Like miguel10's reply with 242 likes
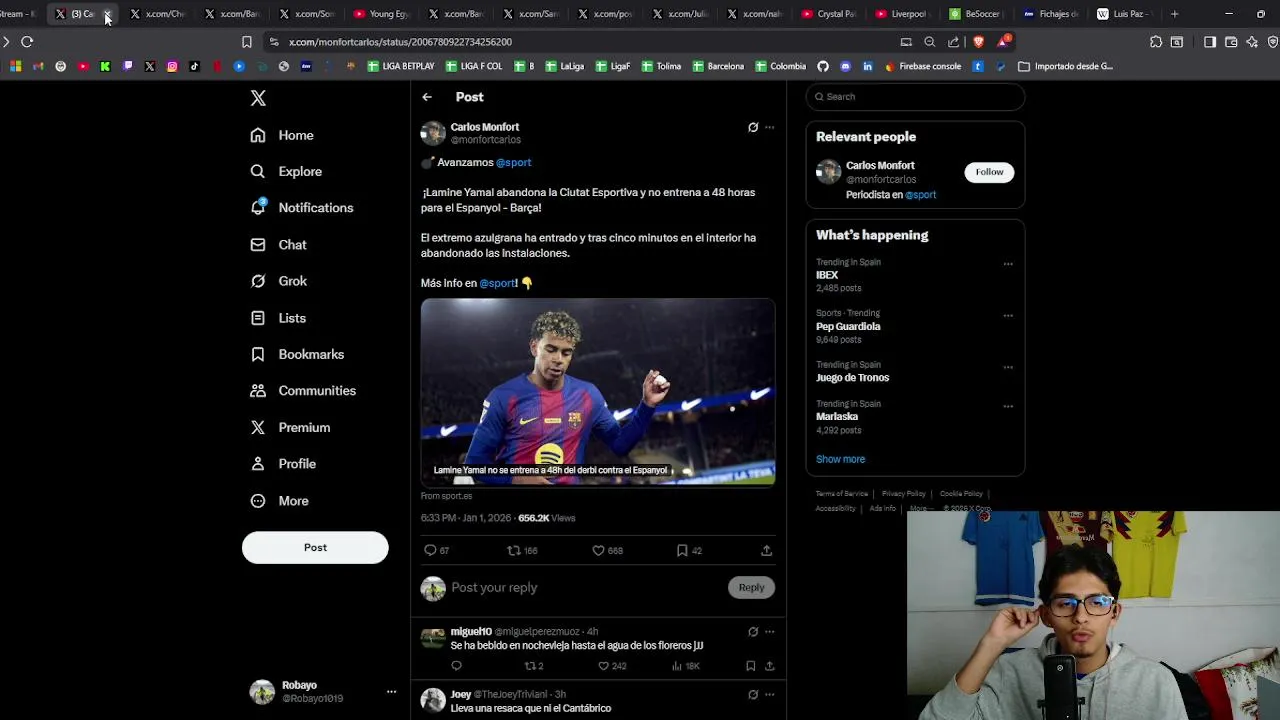The height and width of the screenshot is (720, 1280). [x=603, y=666]
